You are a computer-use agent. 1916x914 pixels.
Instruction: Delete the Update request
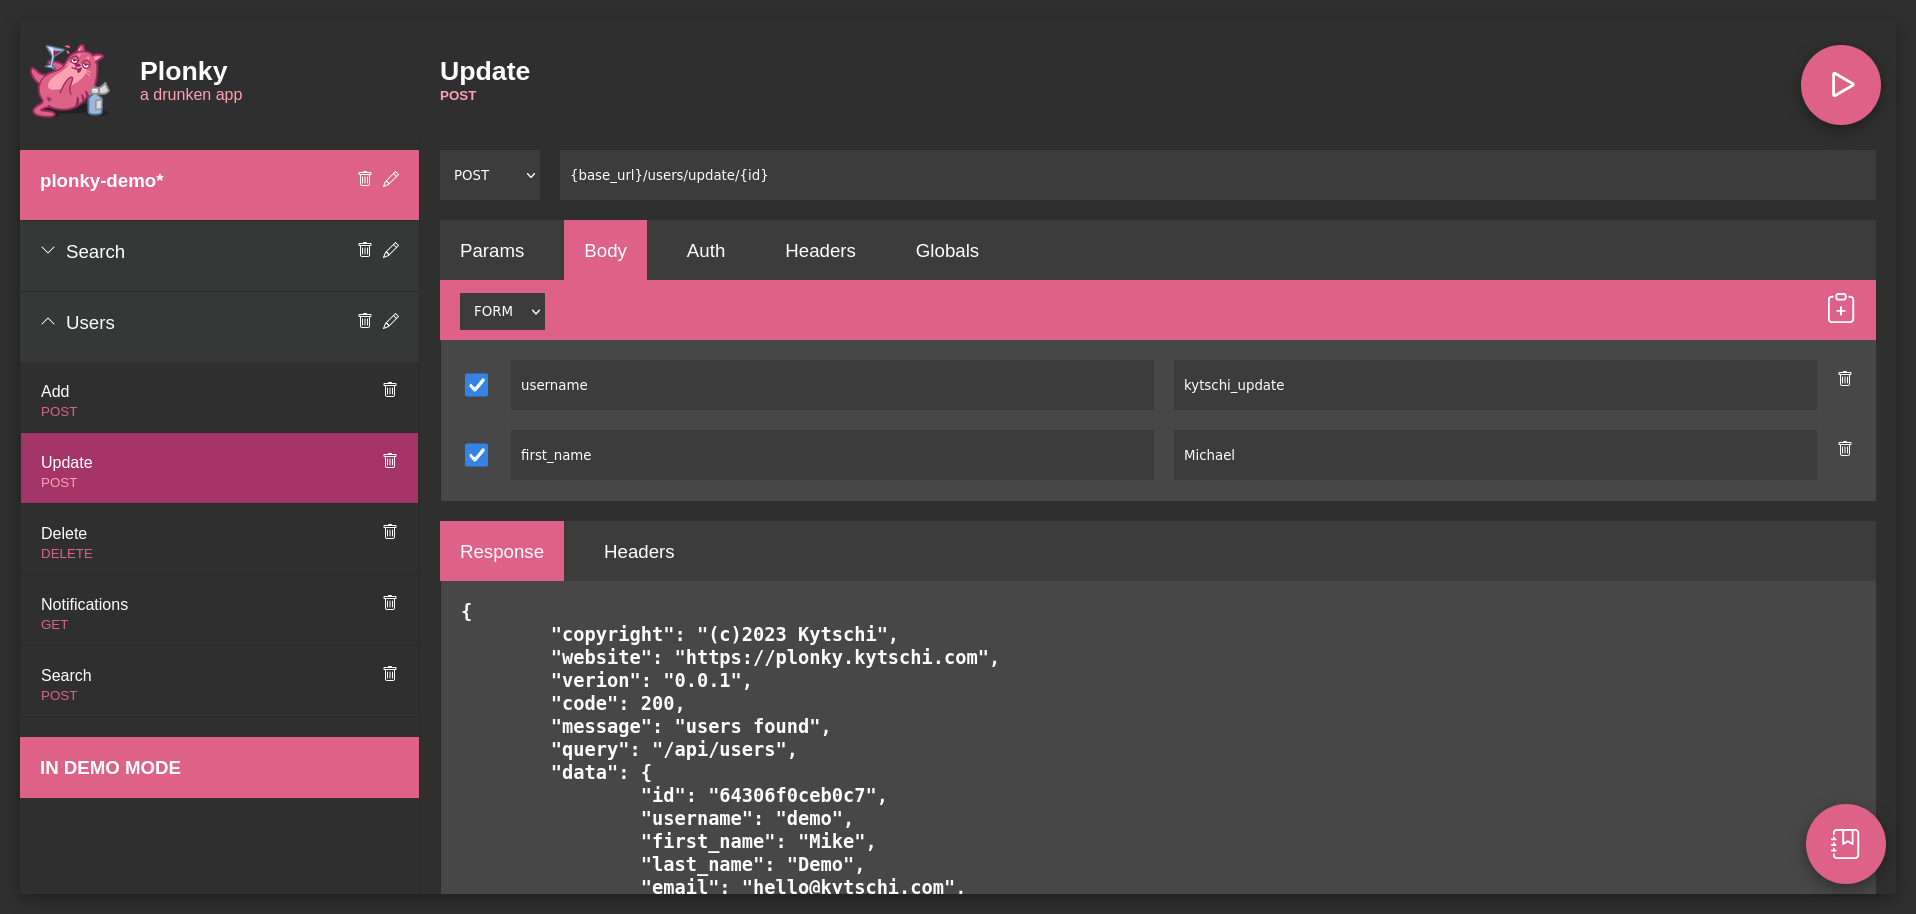coord(390,461)
